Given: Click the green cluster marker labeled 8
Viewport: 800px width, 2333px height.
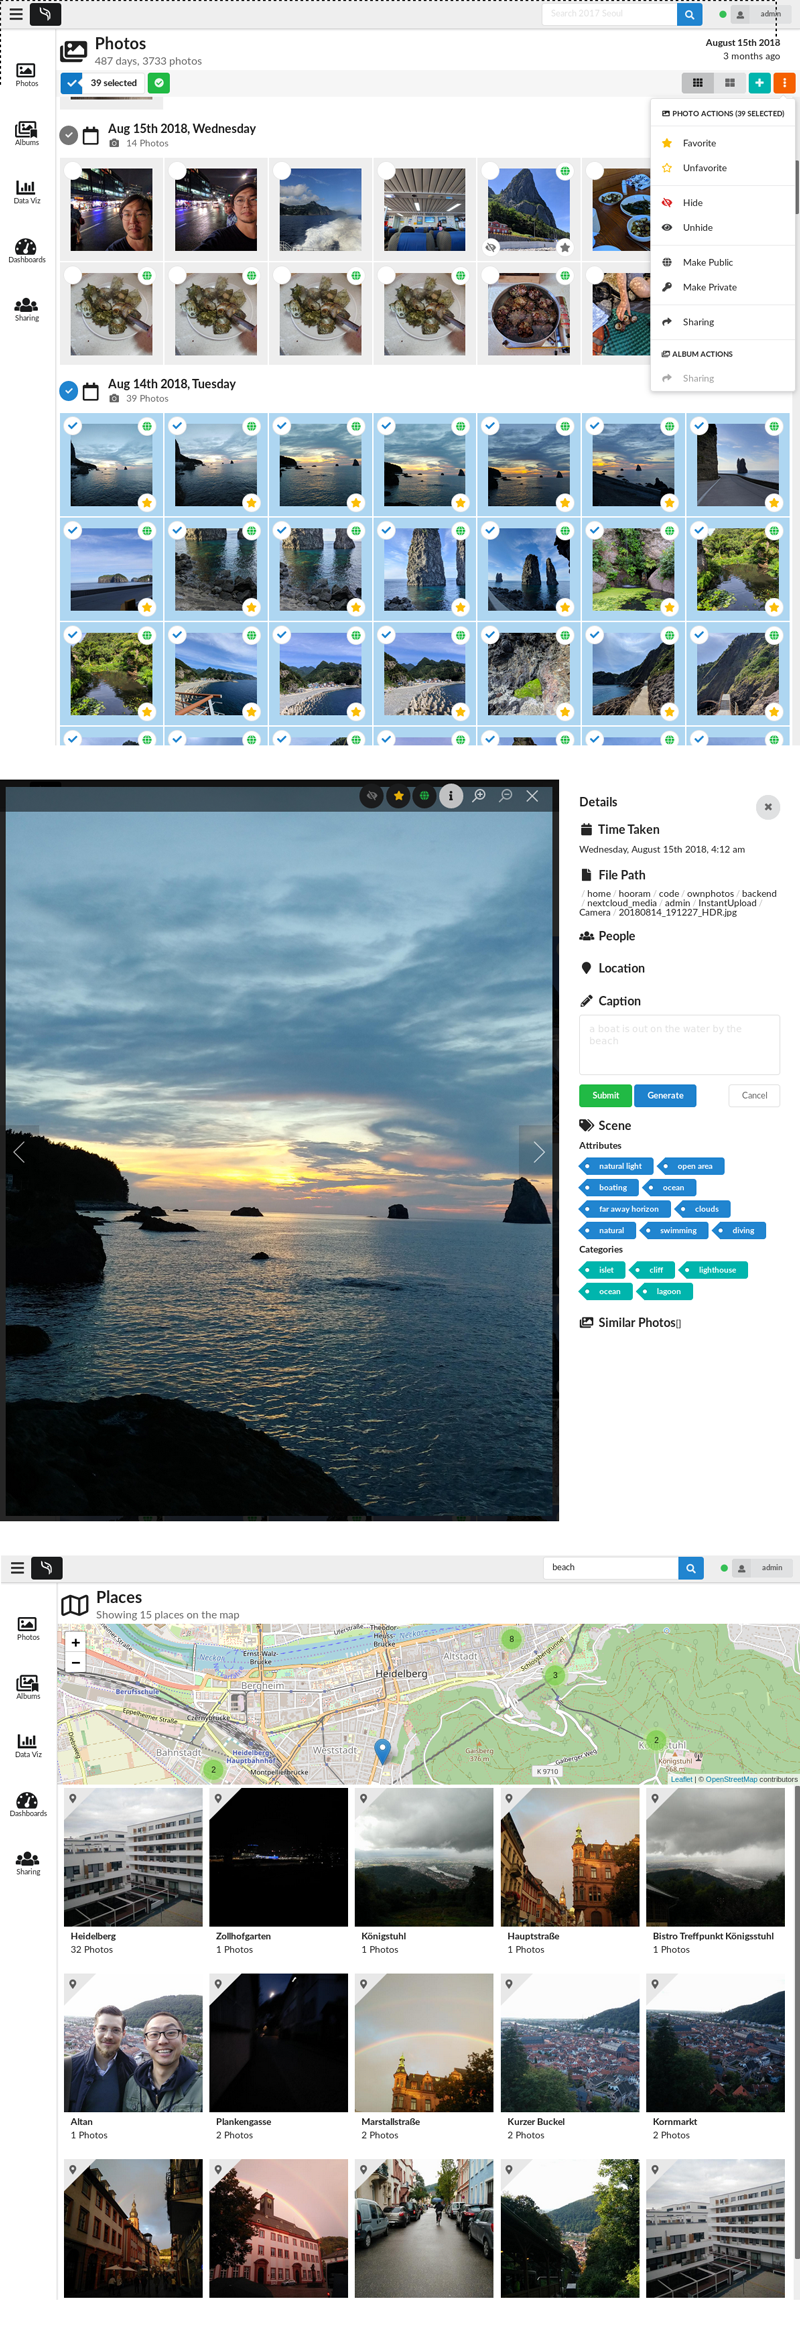Looking at the screenshot, I should coord(511,1639).
